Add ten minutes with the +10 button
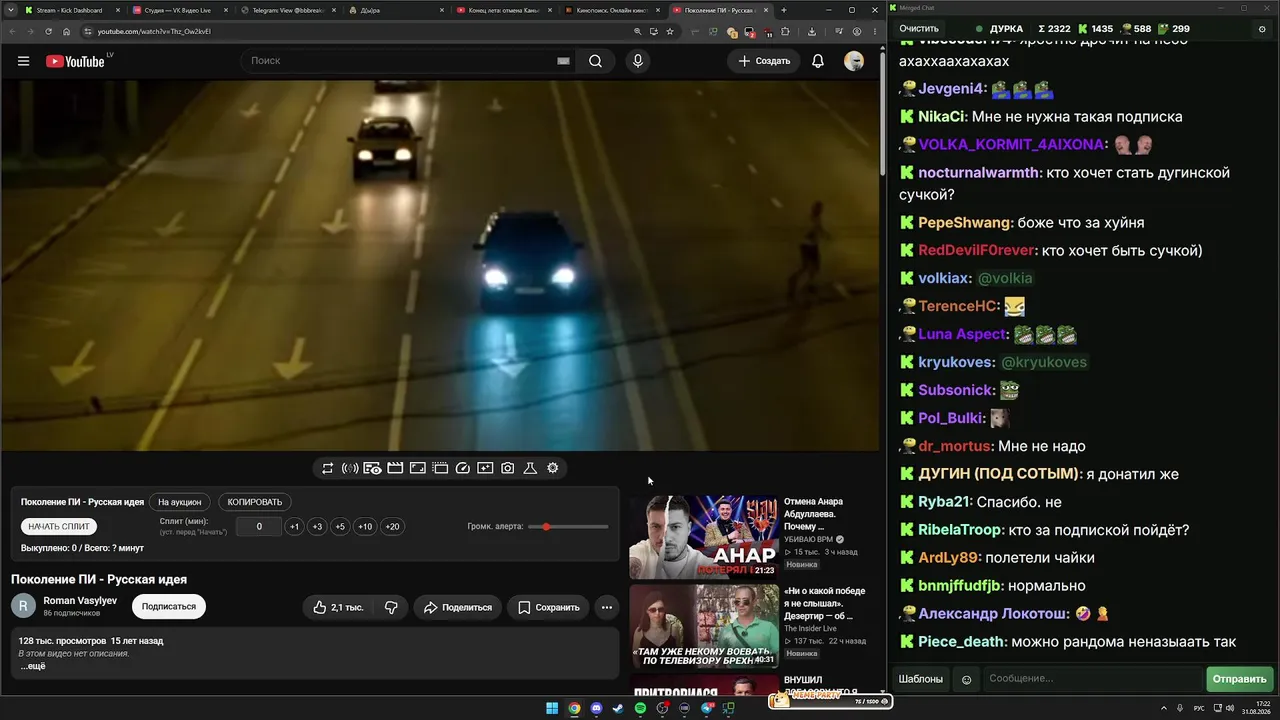Image resolution: width=1280 pixels, height=720 pixels. (365, 527)
